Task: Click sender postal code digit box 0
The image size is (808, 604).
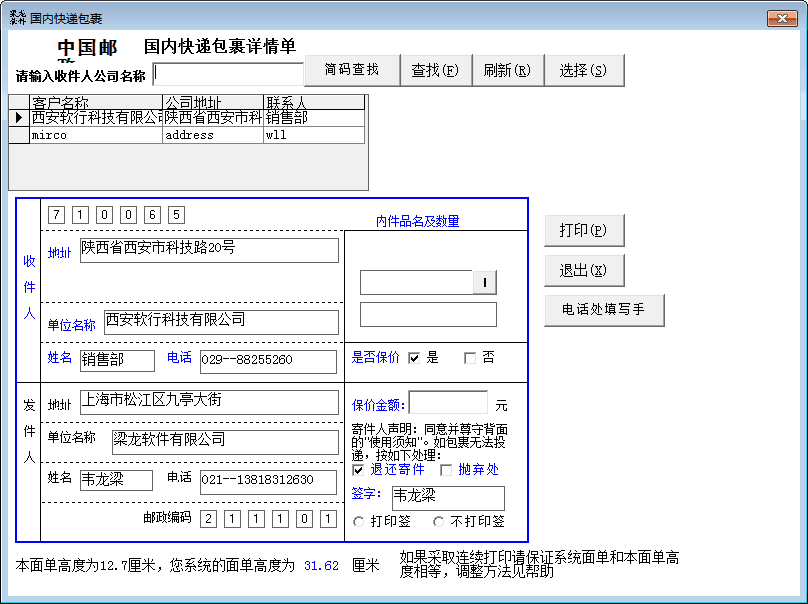Action: (304, 519)
